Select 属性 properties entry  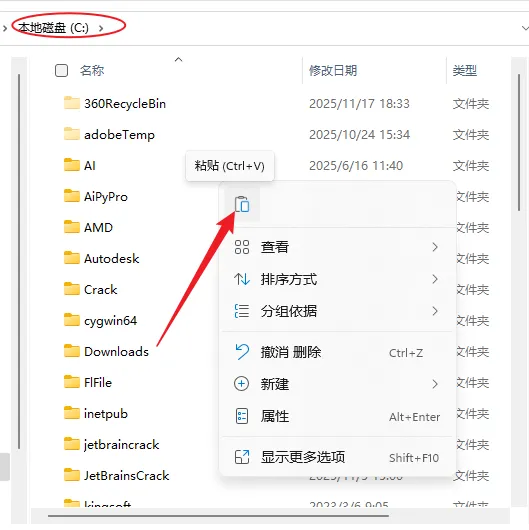[337, 416]
